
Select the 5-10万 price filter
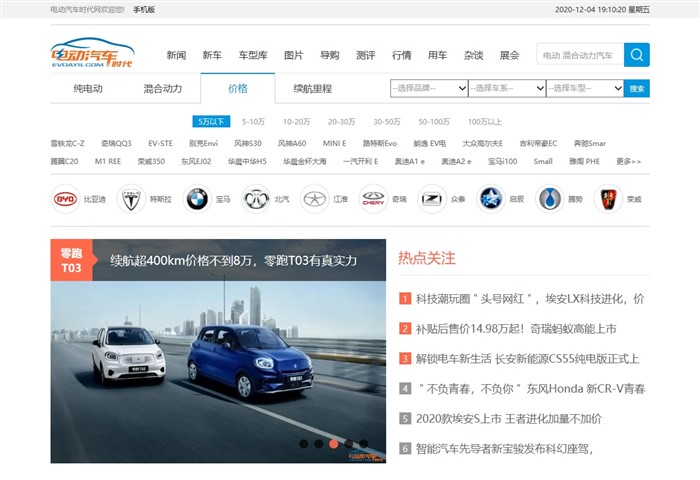[x=253, y=121]
